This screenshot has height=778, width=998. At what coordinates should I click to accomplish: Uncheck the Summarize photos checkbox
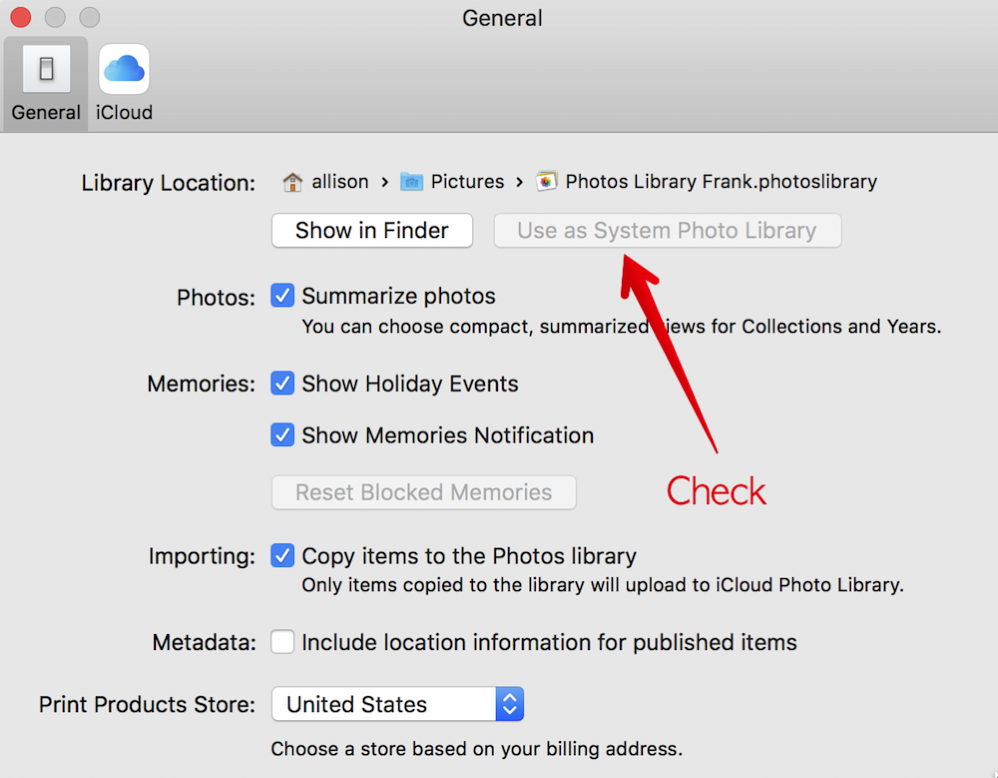pos(283,296)
